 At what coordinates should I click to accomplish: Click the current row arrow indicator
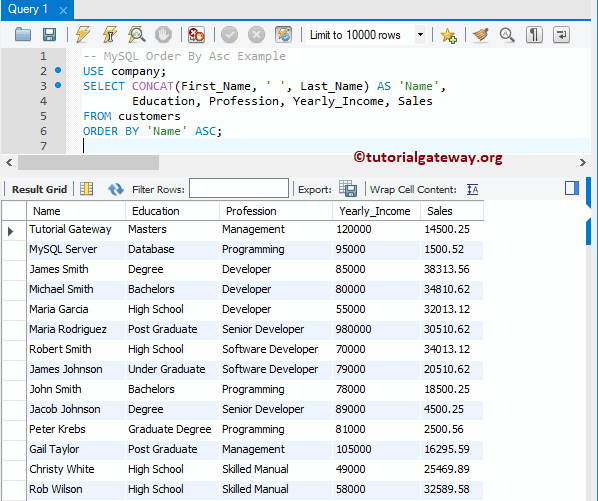click(x=11, y=231)
